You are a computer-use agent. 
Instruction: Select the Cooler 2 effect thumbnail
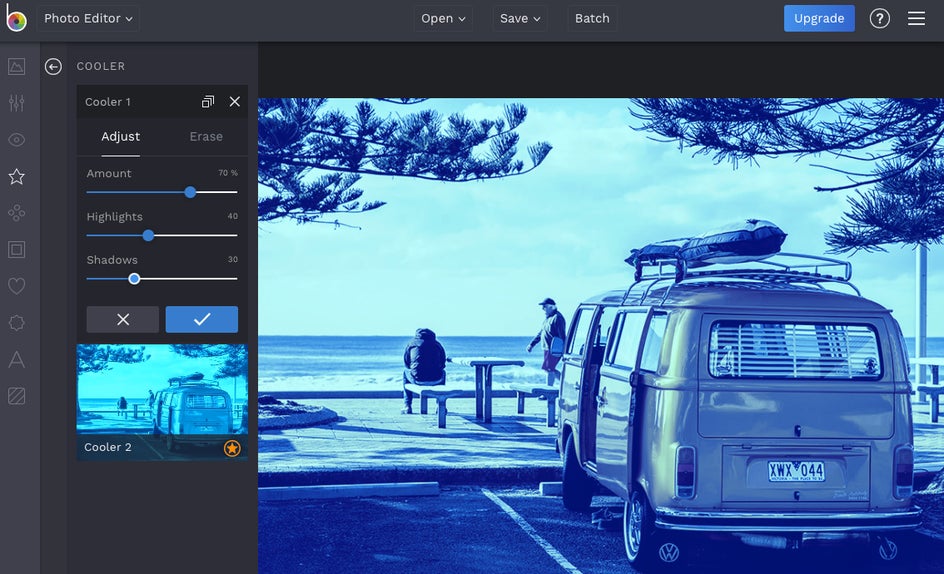162,402
